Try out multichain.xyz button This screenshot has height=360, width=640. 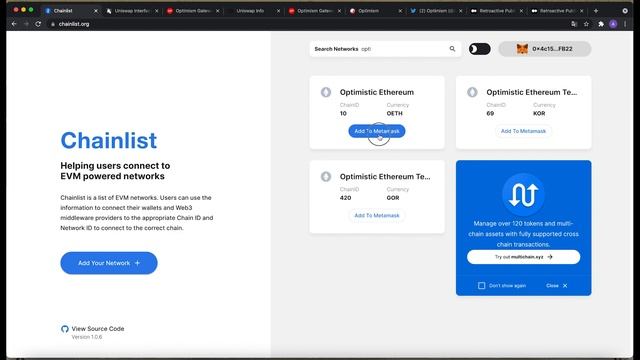click(523, 257)
